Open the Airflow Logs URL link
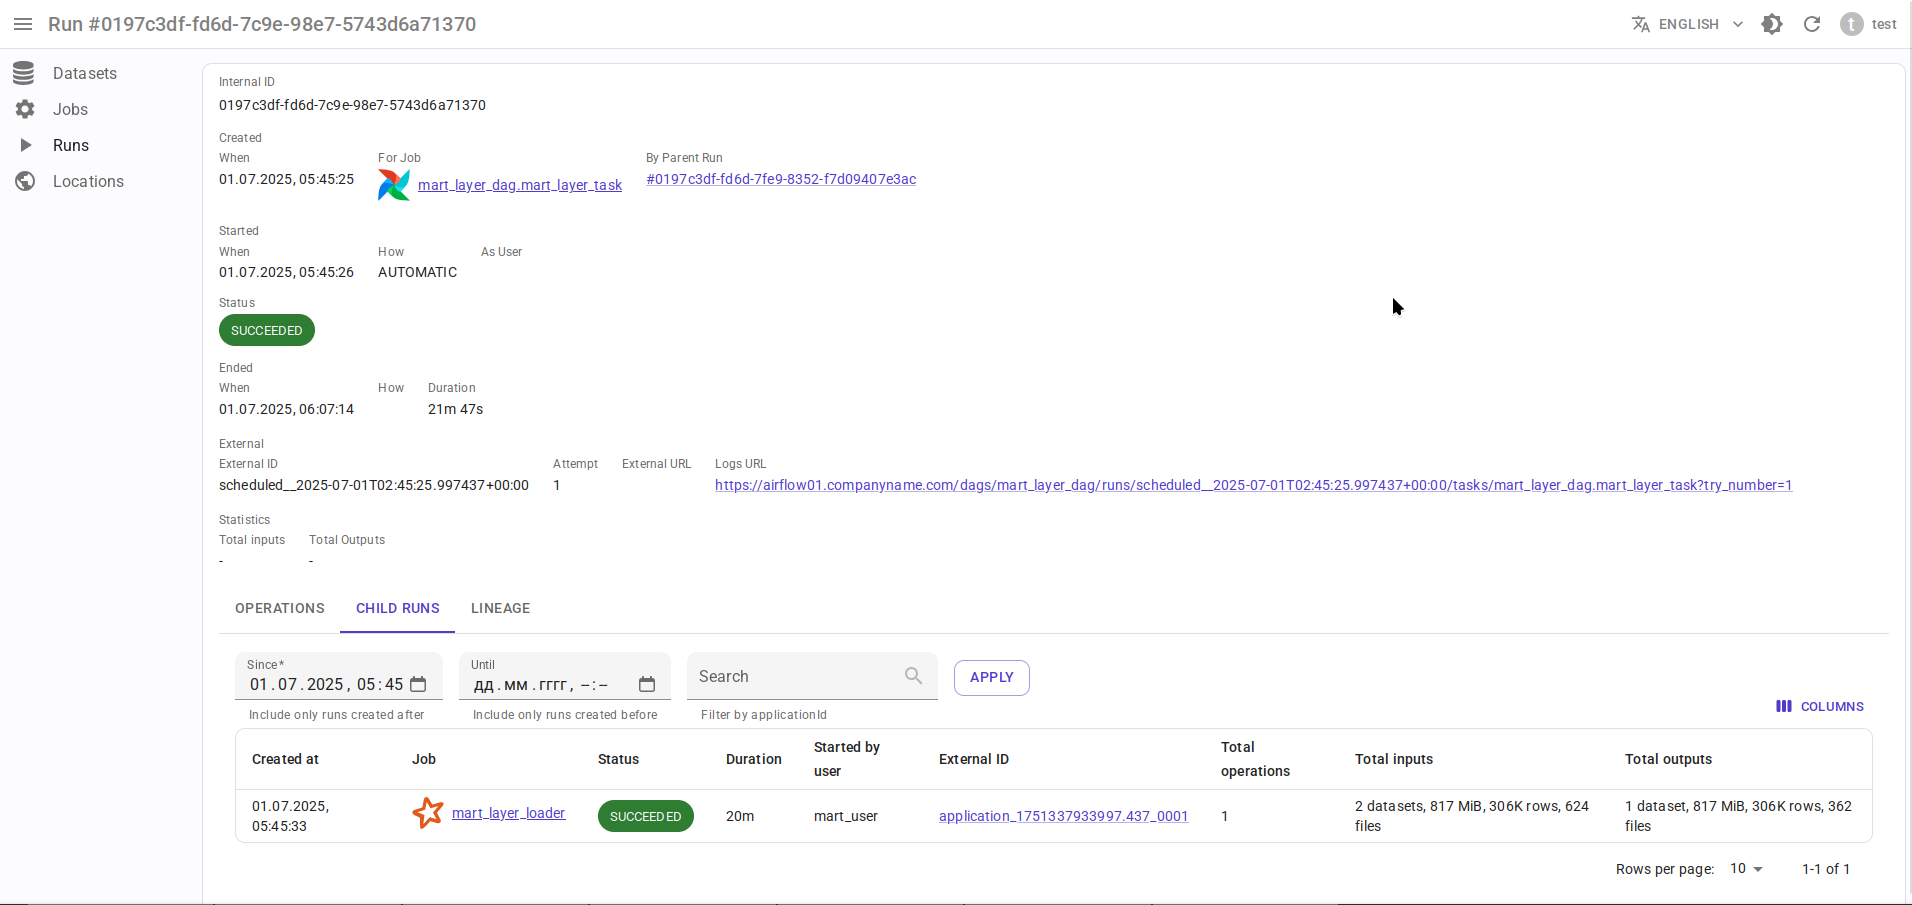This screenshot has width=1912, height=905. pyautogui.click(x=1253, y=485)
